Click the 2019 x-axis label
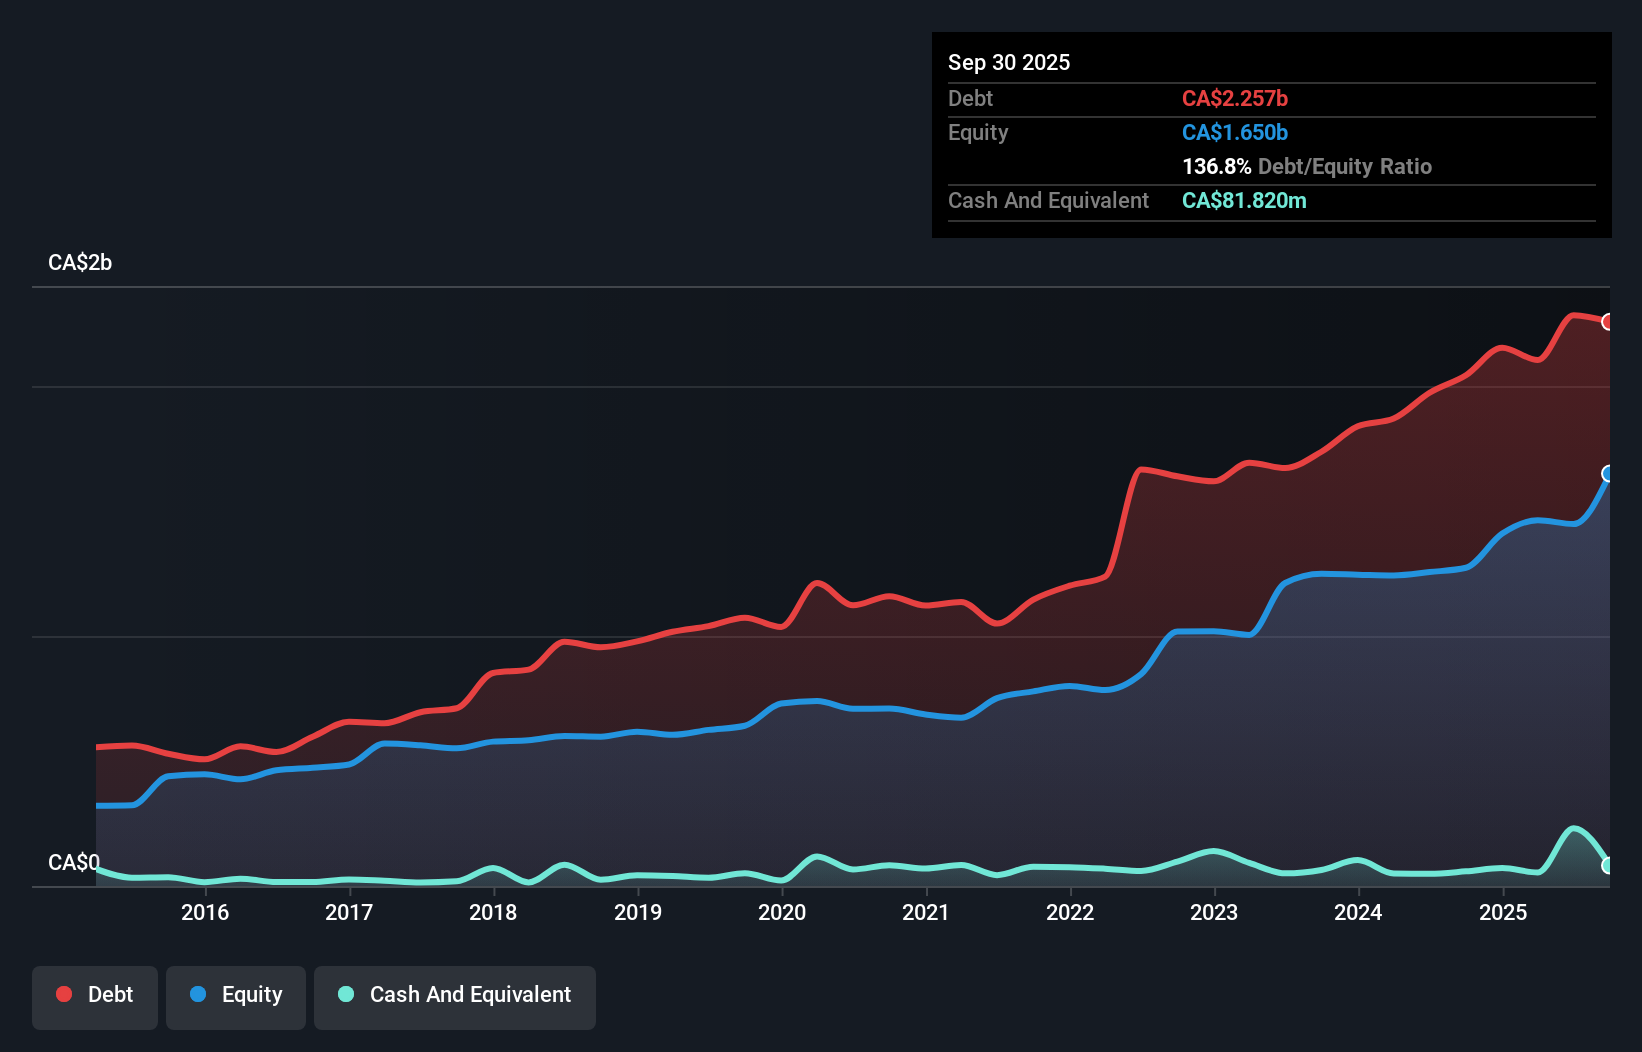Image resolution: width=1642 pixels, height=1052 pixels. tap(638, 912)
